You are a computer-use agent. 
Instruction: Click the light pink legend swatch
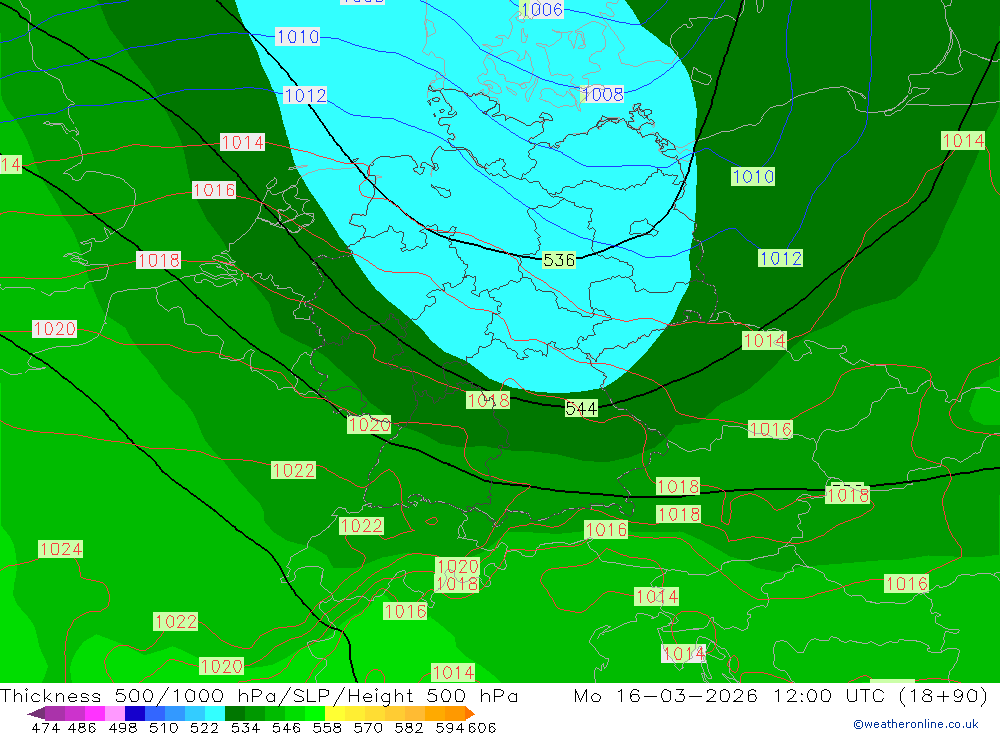(x=115, y=713)
